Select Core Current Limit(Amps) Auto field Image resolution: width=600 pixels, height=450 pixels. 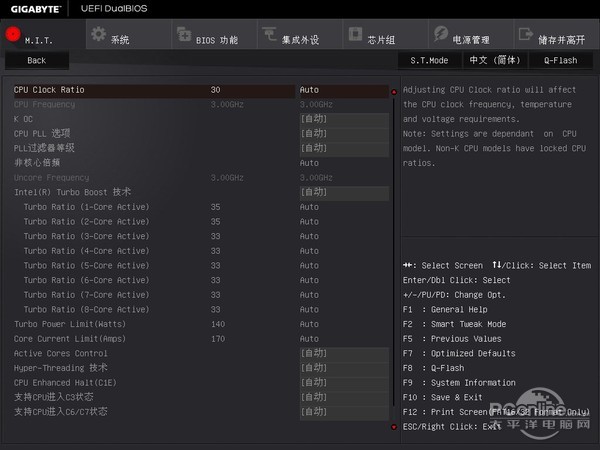click(309, 339)
